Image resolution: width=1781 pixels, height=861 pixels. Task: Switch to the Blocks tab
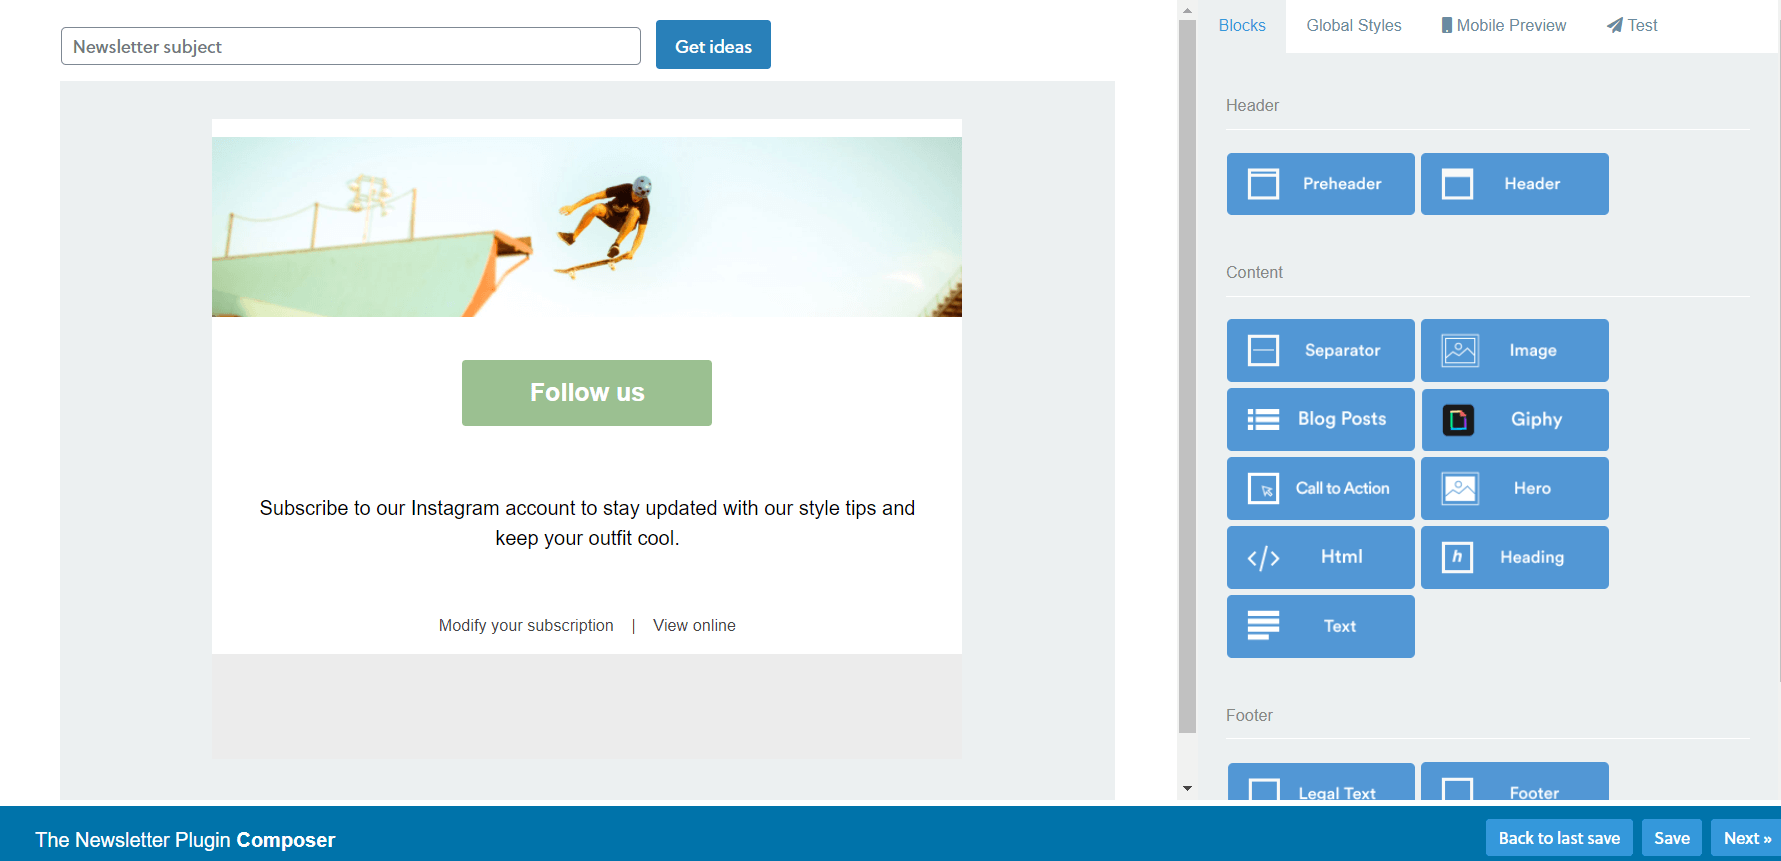pos(1242,26)
